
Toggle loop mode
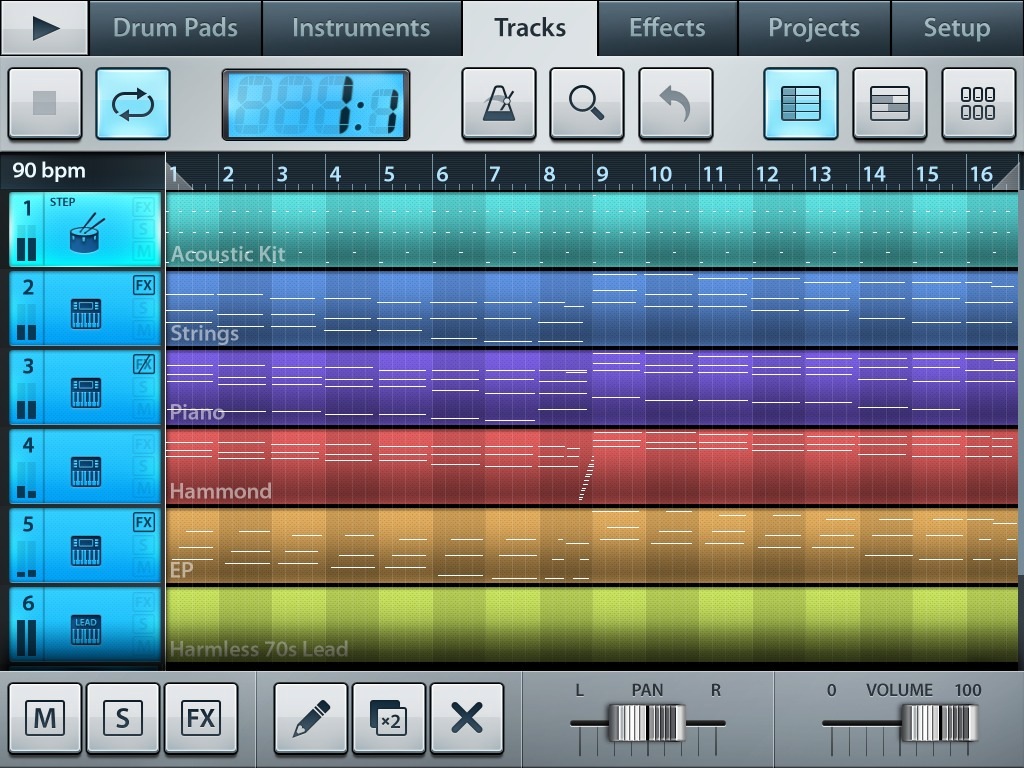[x=133, y=103]
